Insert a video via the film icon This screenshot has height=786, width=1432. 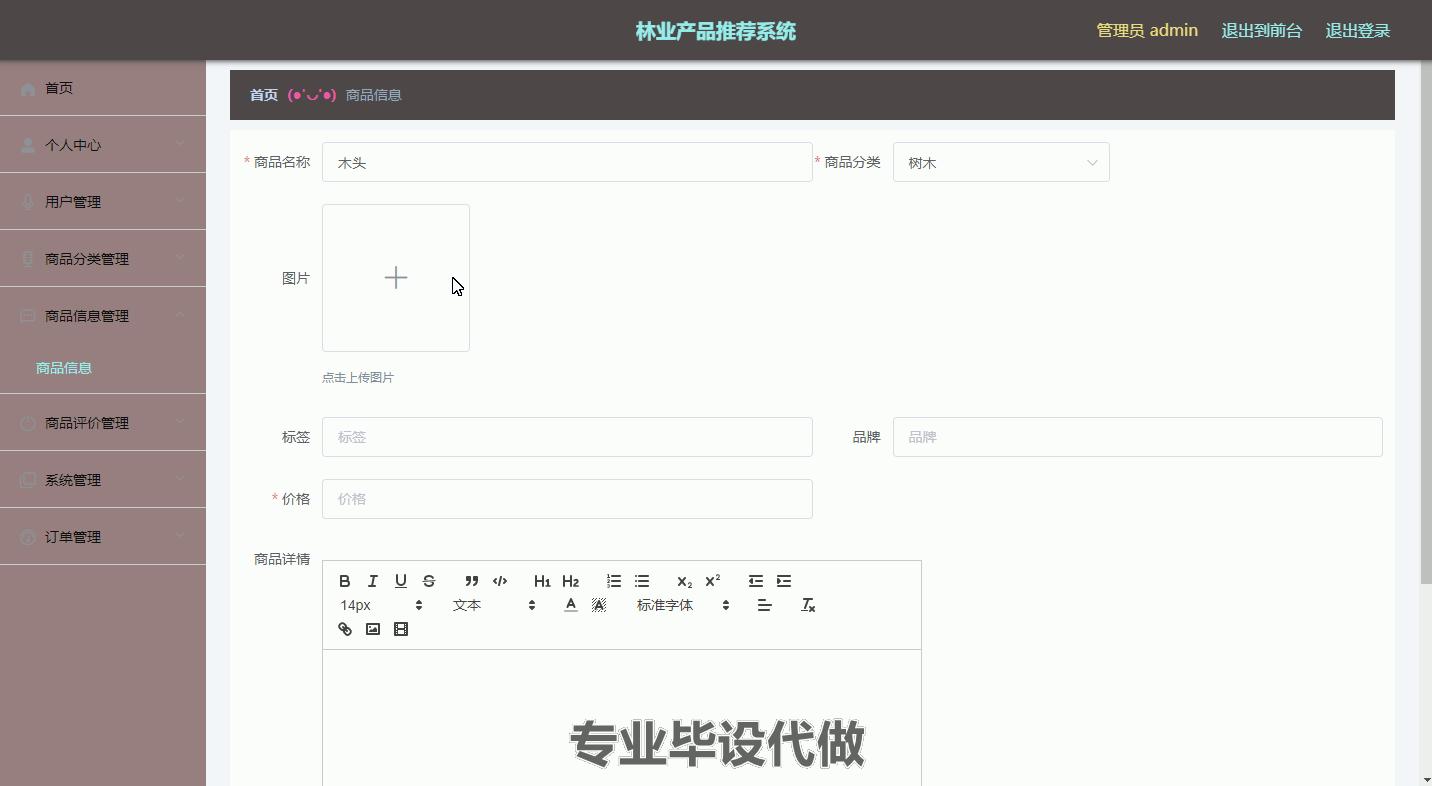point(401,629)
